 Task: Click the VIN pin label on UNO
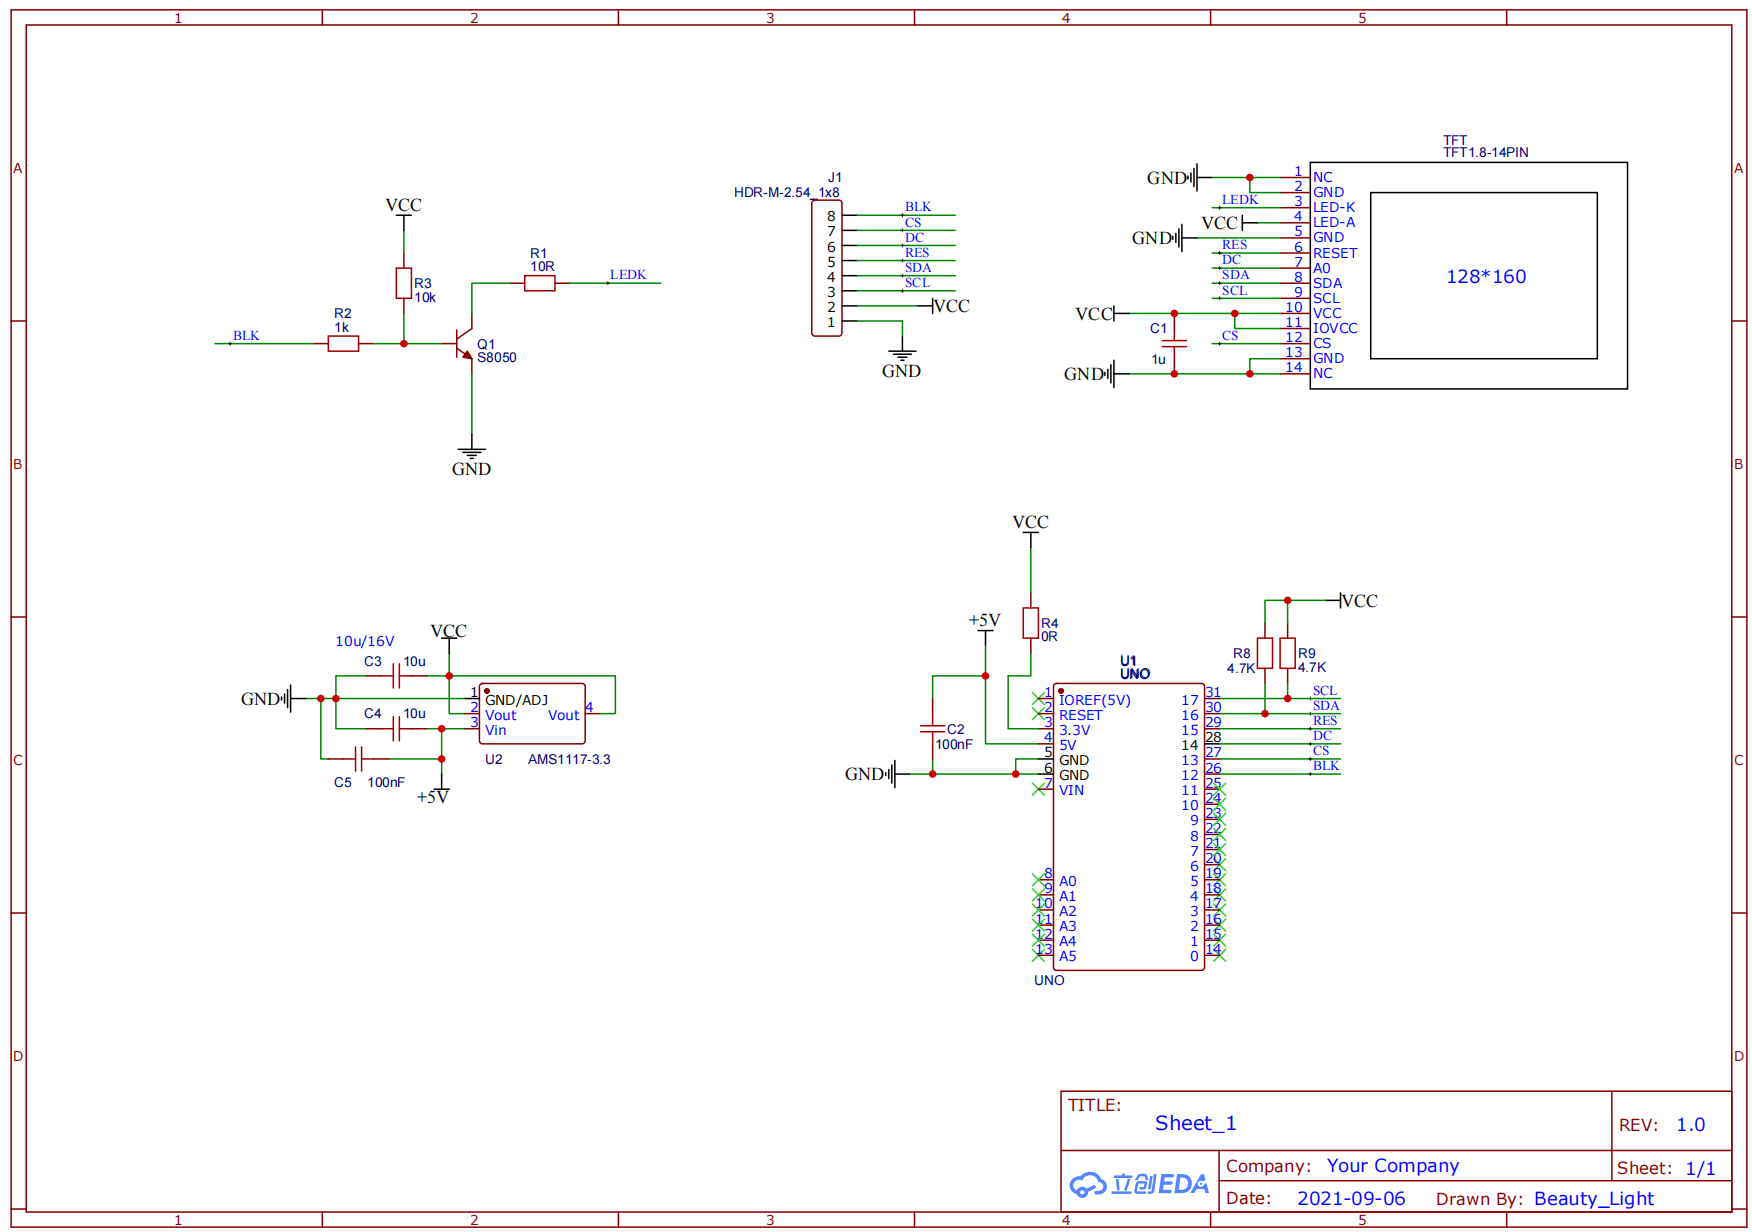(x=1072, y=790)
